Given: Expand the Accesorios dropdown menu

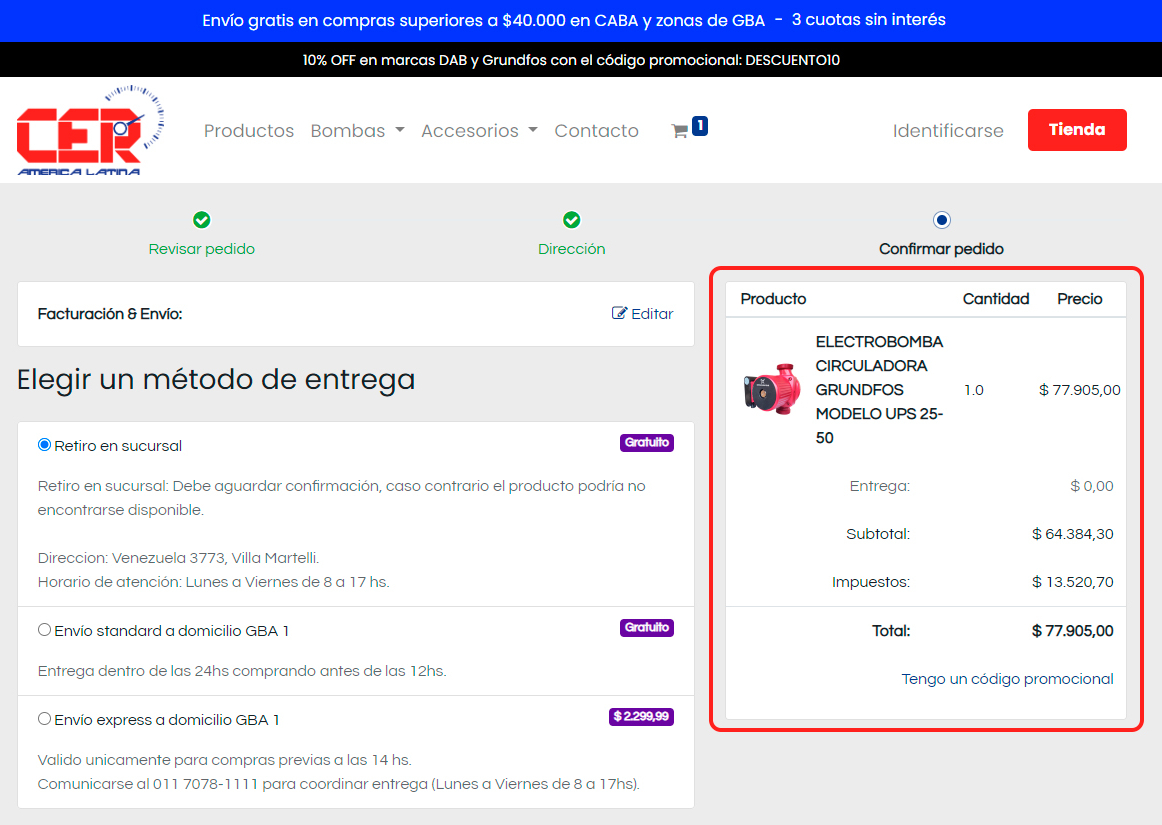Looking at the screenshot, I should point(479,131).
